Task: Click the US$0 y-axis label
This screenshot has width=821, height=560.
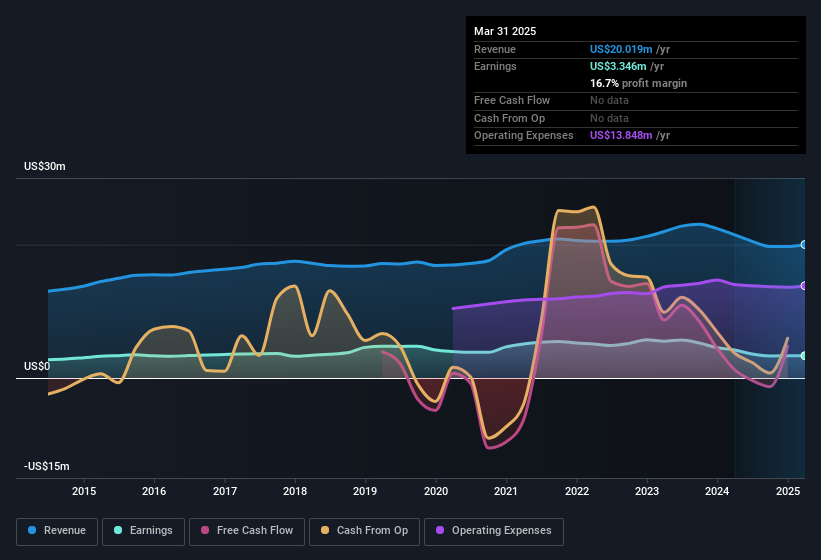Action: click(37, 366)
